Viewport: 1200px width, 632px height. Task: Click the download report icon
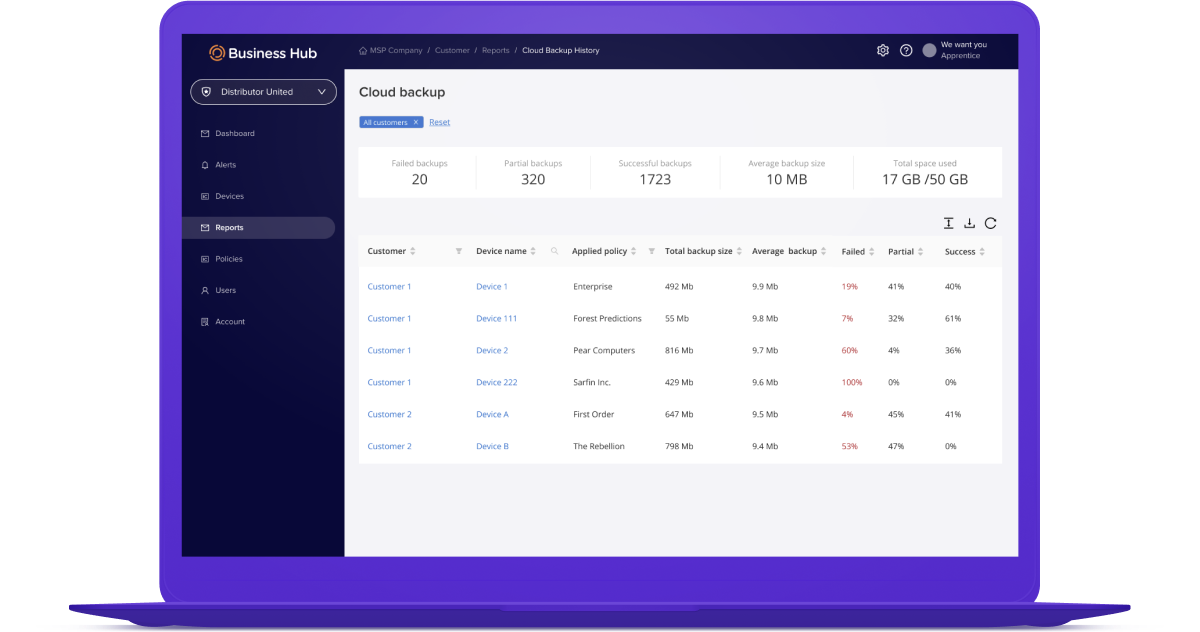[x=969, y=224]
